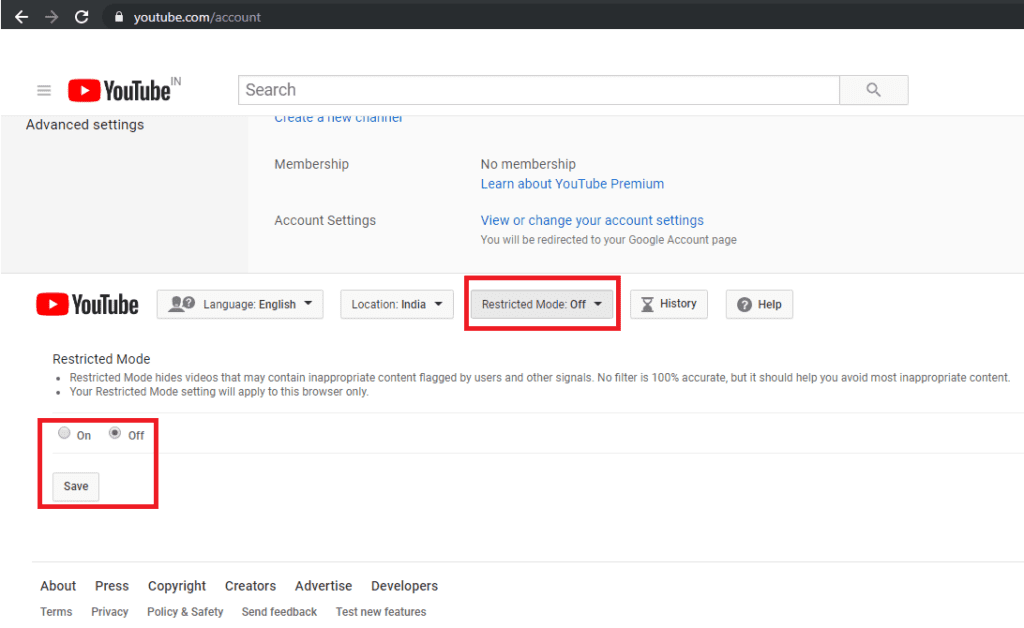
Task: Click the footer YouTube logo
Action: (x=88, y=304)
